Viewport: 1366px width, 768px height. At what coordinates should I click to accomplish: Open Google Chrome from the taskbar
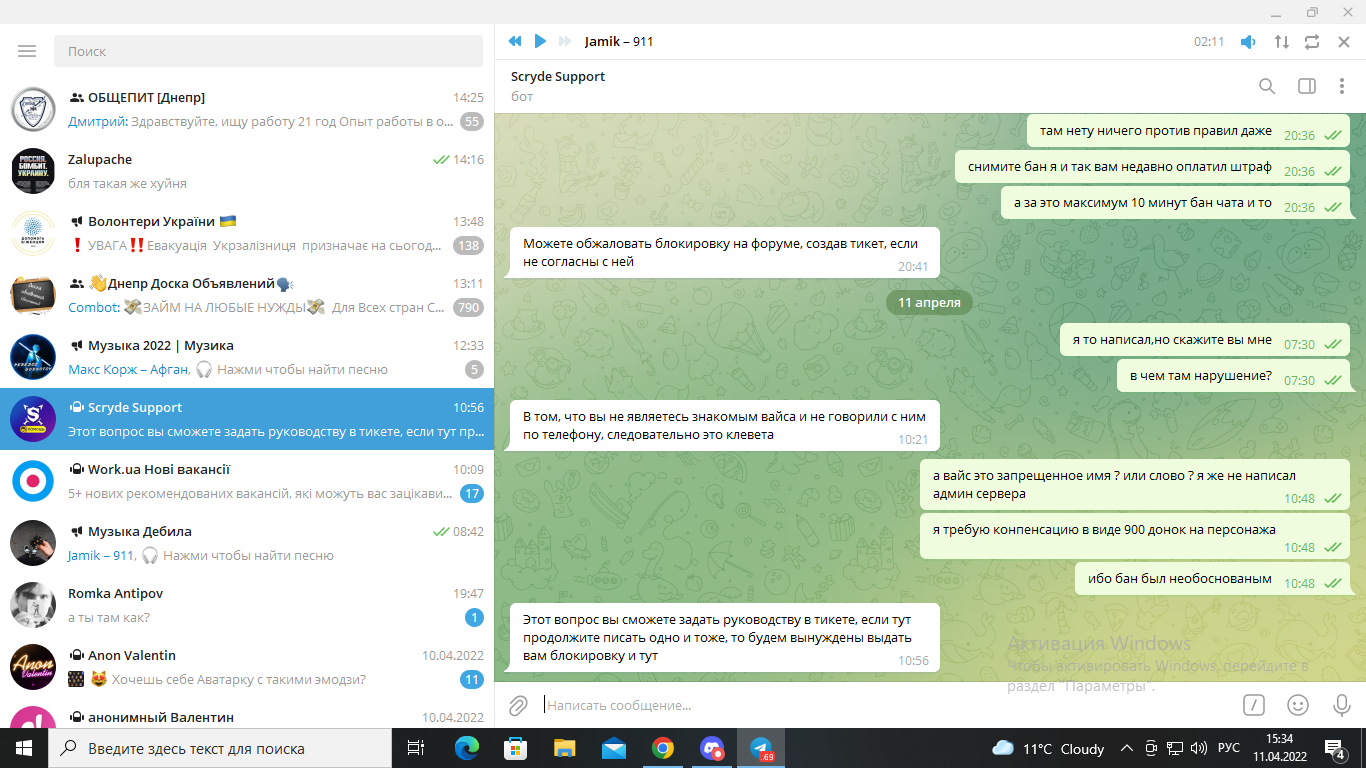click(662, 748)
